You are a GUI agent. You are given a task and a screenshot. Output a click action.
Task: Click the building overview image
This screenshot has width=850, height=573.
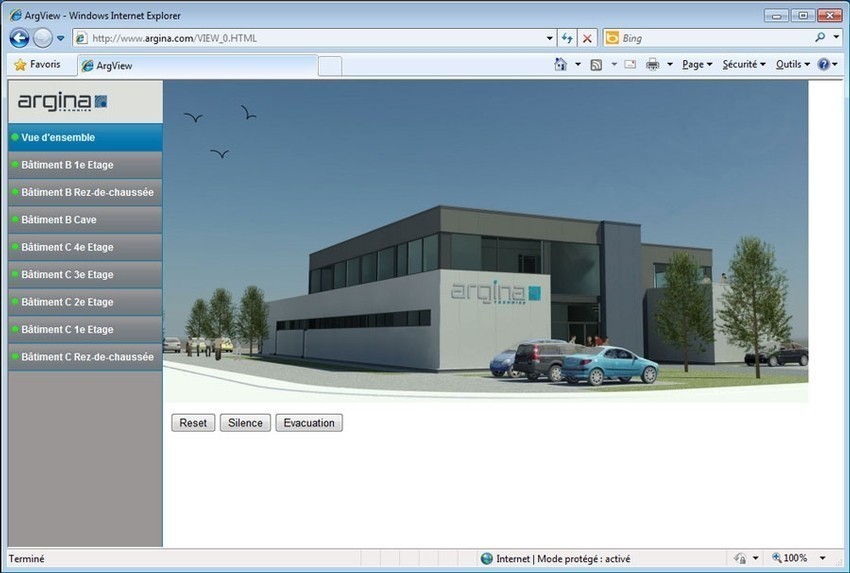coord(486,241)
